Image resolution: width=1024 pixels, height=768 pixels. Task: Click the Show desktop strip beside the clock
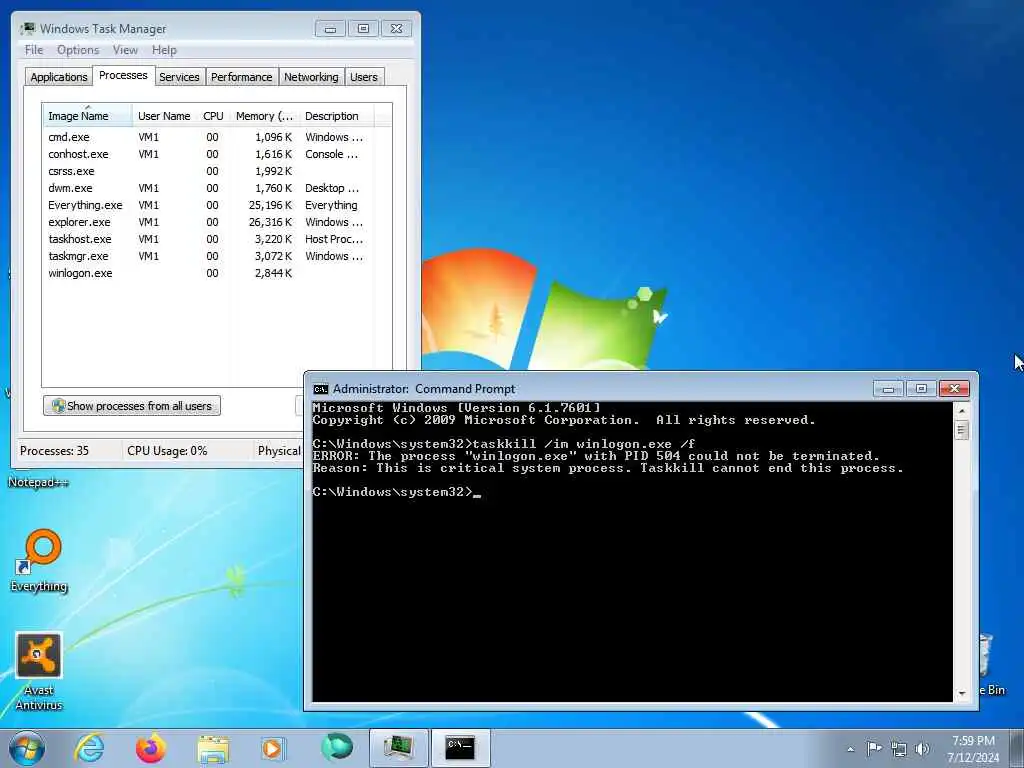tap(1017, 749)
